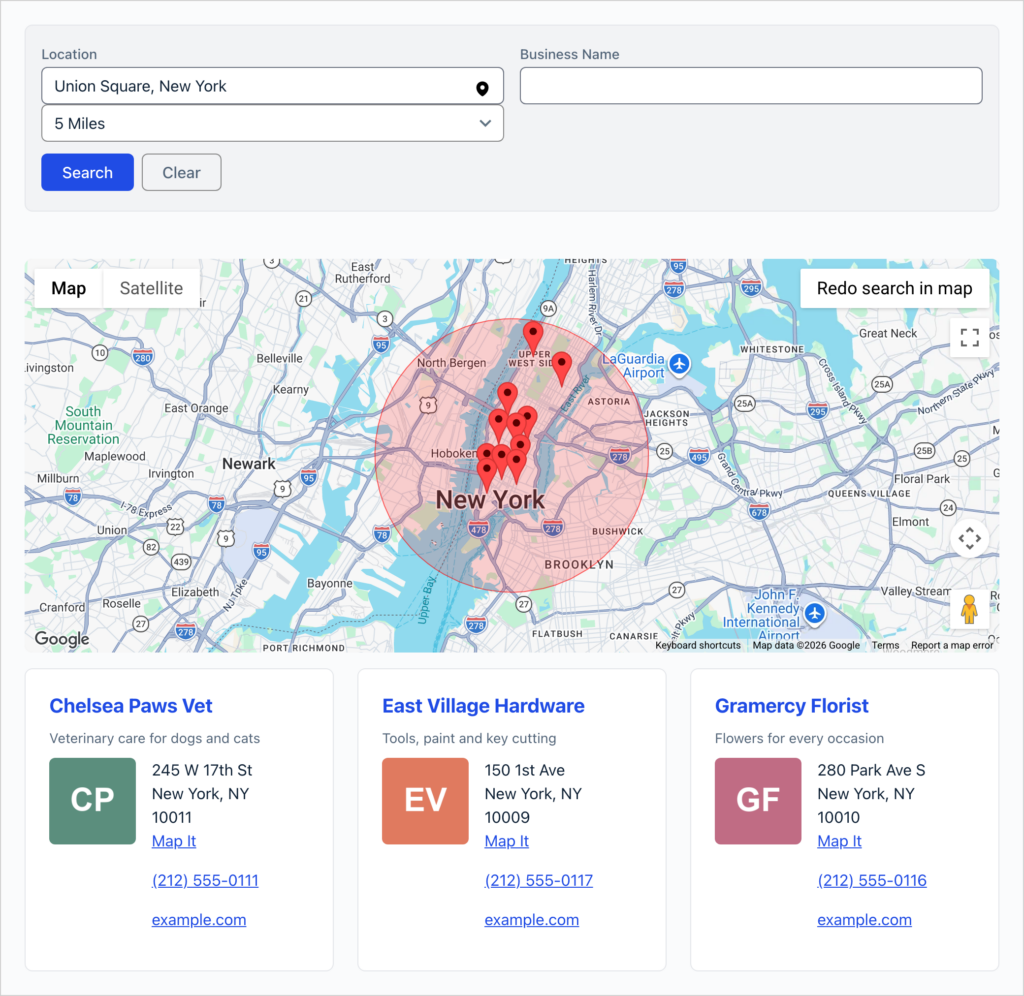Open example.com link for Gramercy Florist
Image resolution: width=1024 pixels, height=996 pixels.
[864, 920]
